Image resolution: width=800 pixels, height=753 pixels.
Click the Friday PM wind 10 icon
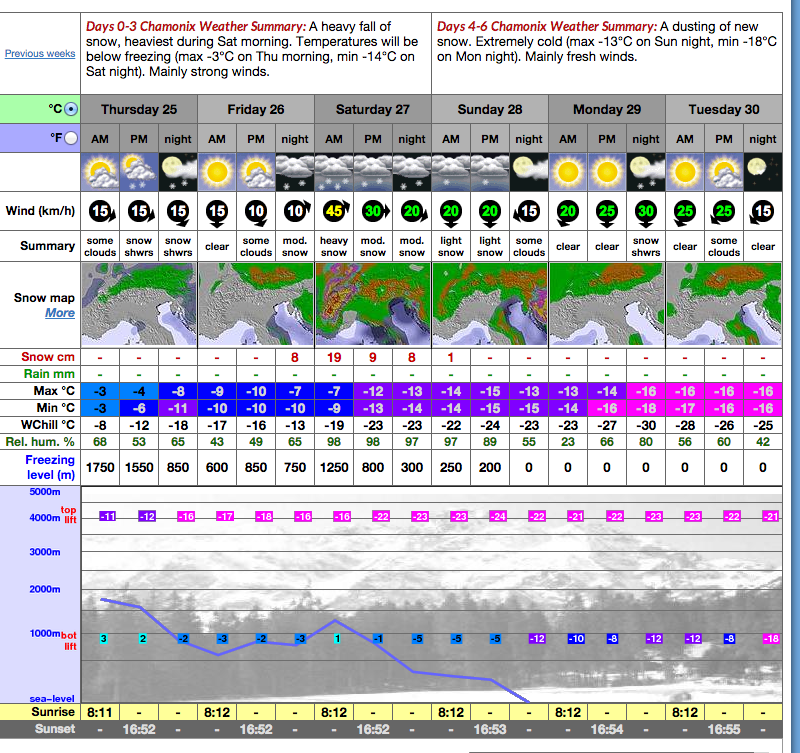coord(256,212)
